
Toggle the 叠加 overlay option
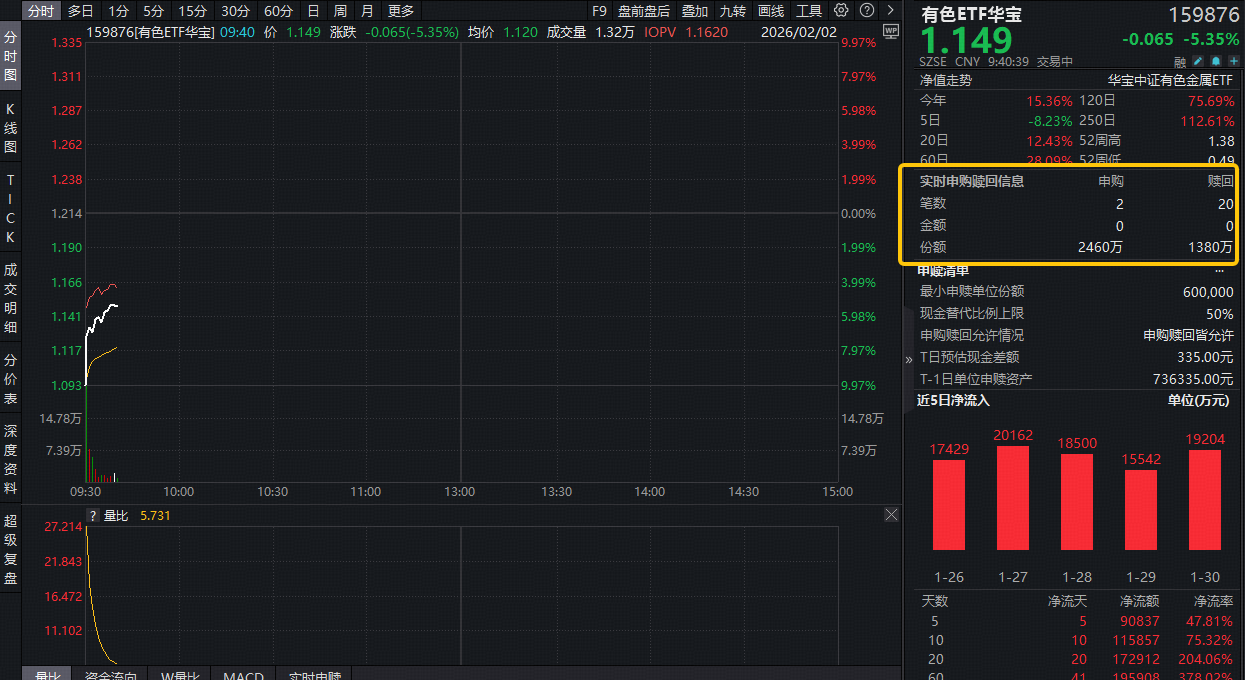point(695,11)
